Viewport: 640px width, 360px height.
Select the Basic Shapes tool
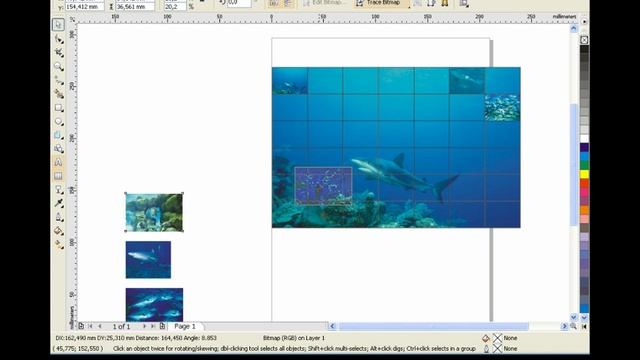point(58,149)
